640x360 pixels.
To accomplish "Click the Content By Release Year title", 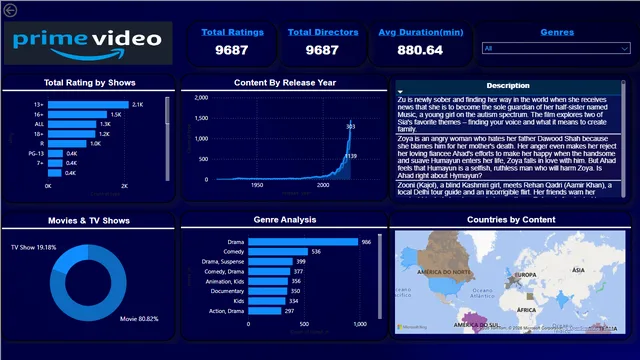I will 285,83.
